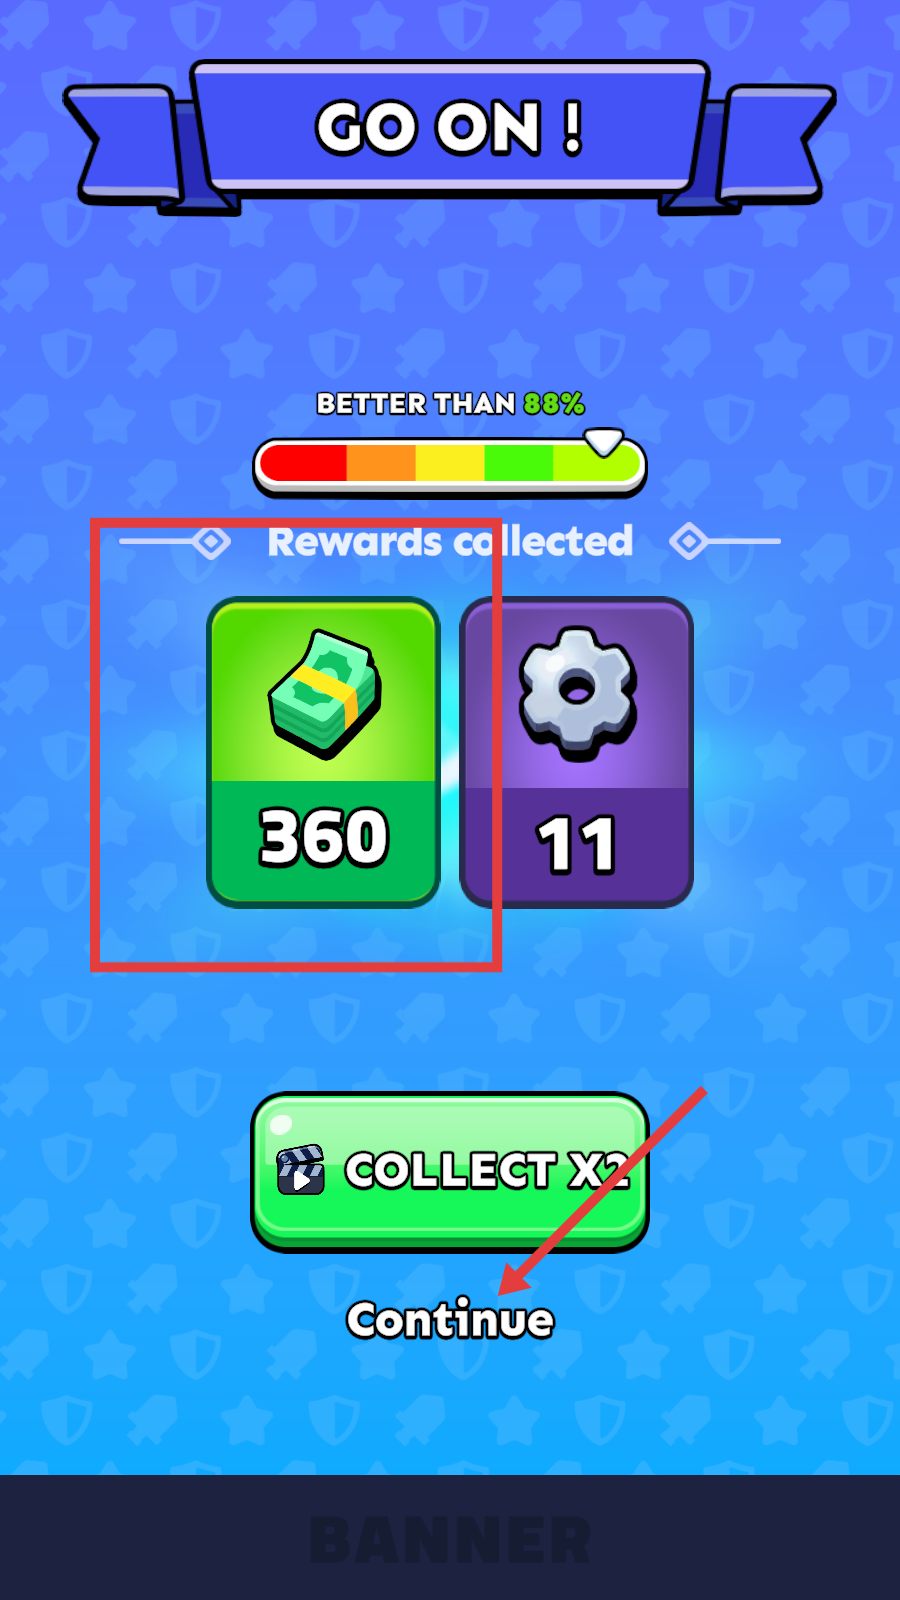This screenshot has width=900, height=1600.
Task: Tap the Continue text link
Action: (450, 1320)
